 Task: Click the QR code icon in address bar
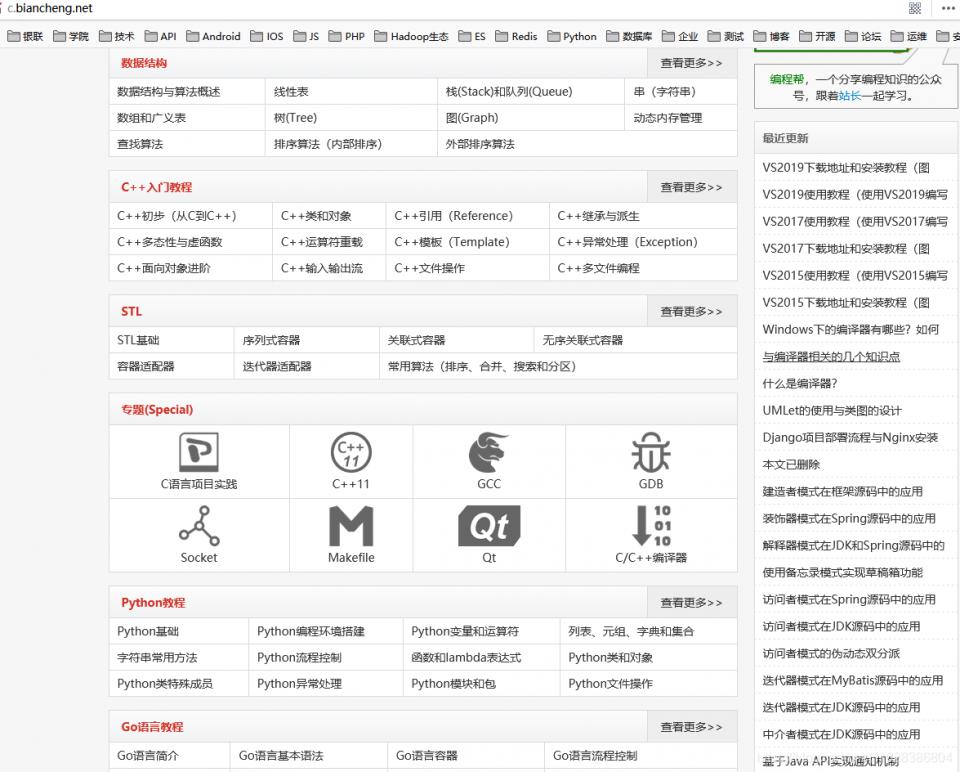[915, 8]
